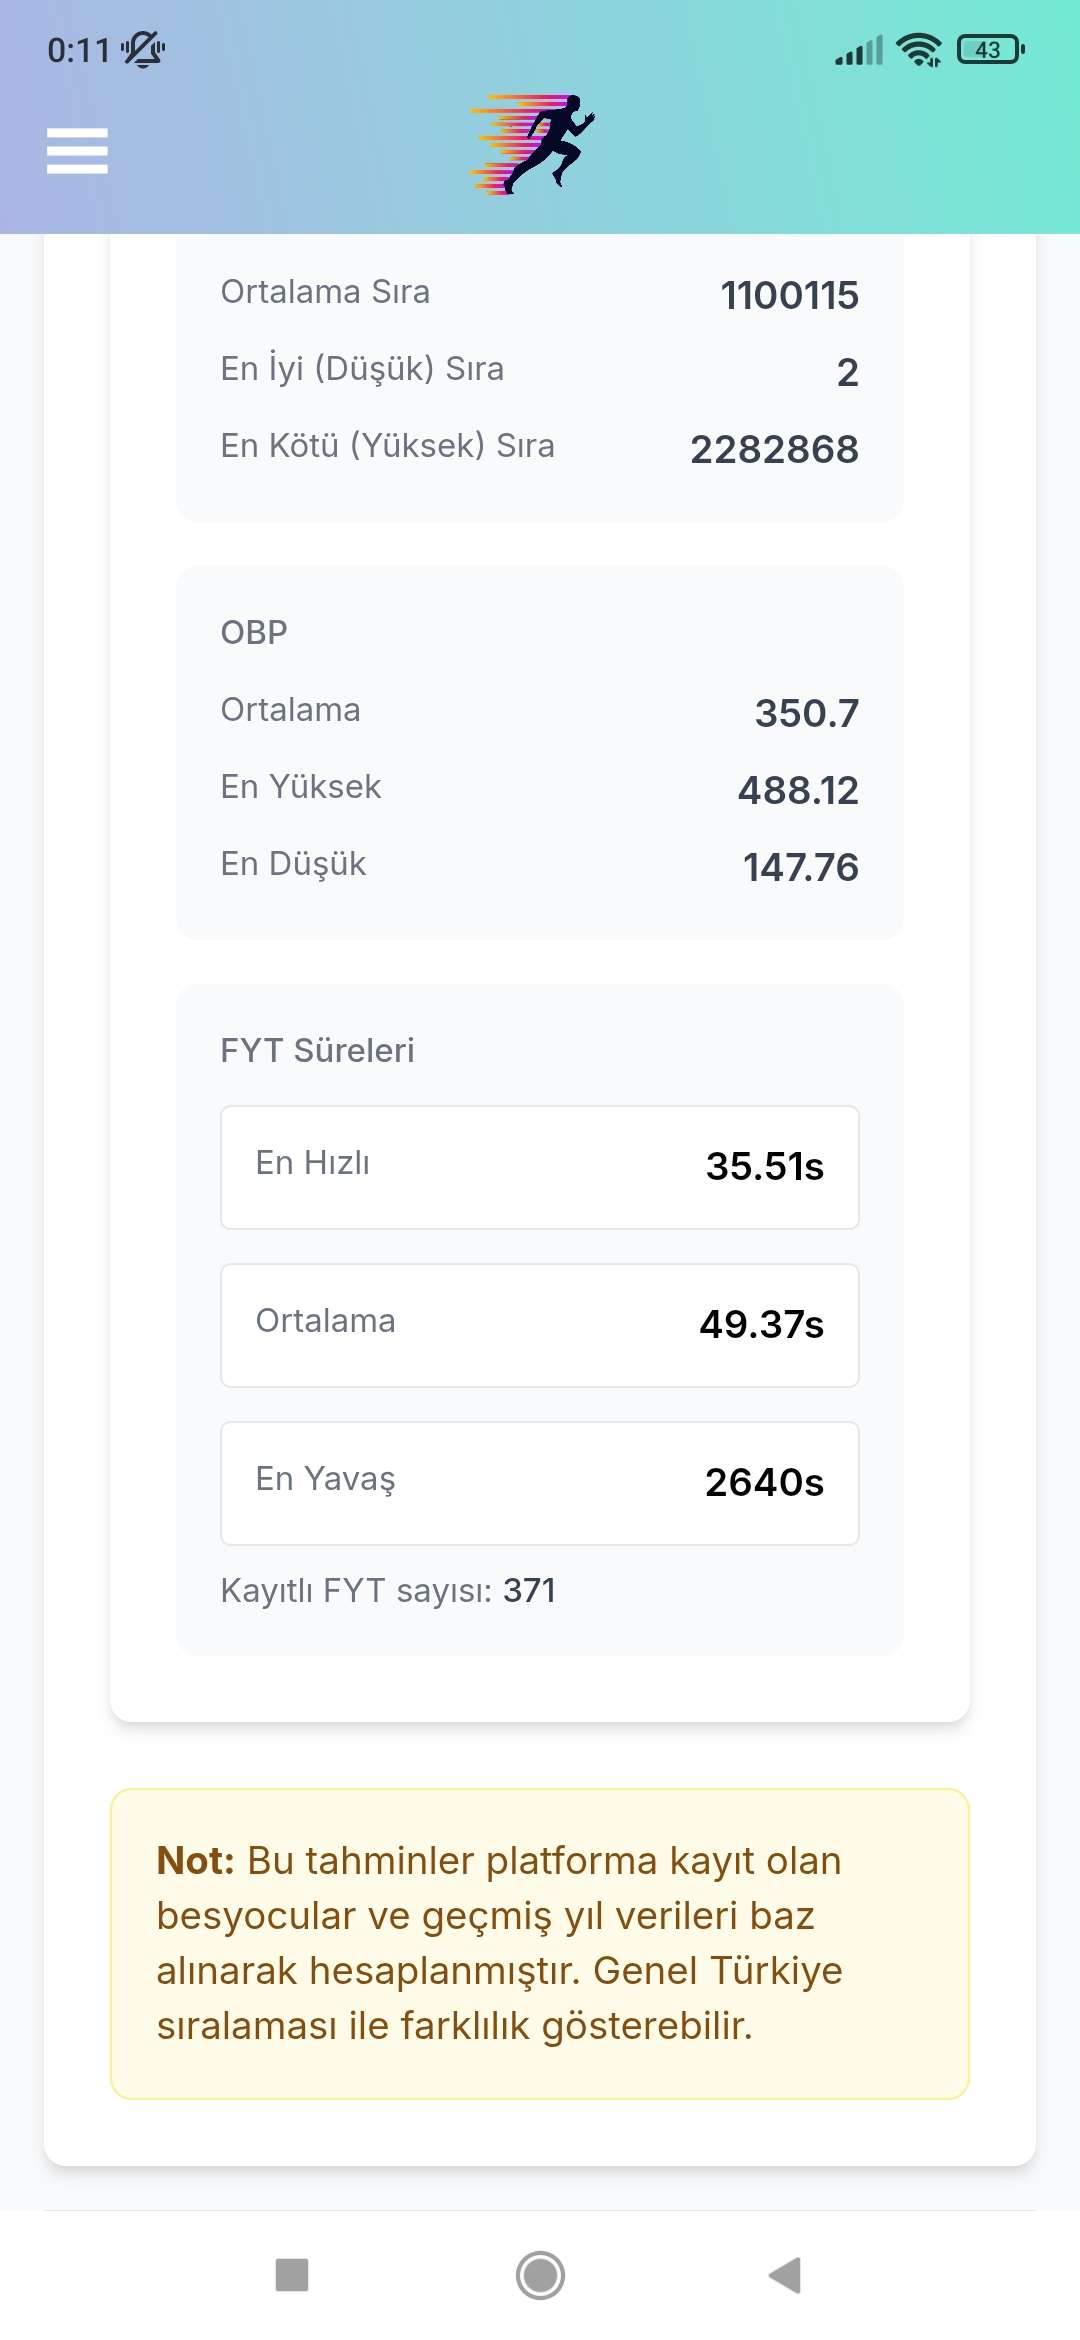1080x2340 pixels.
Task: Tap the yellow Not disclaimer box
Action: (x=540, y=1944)
